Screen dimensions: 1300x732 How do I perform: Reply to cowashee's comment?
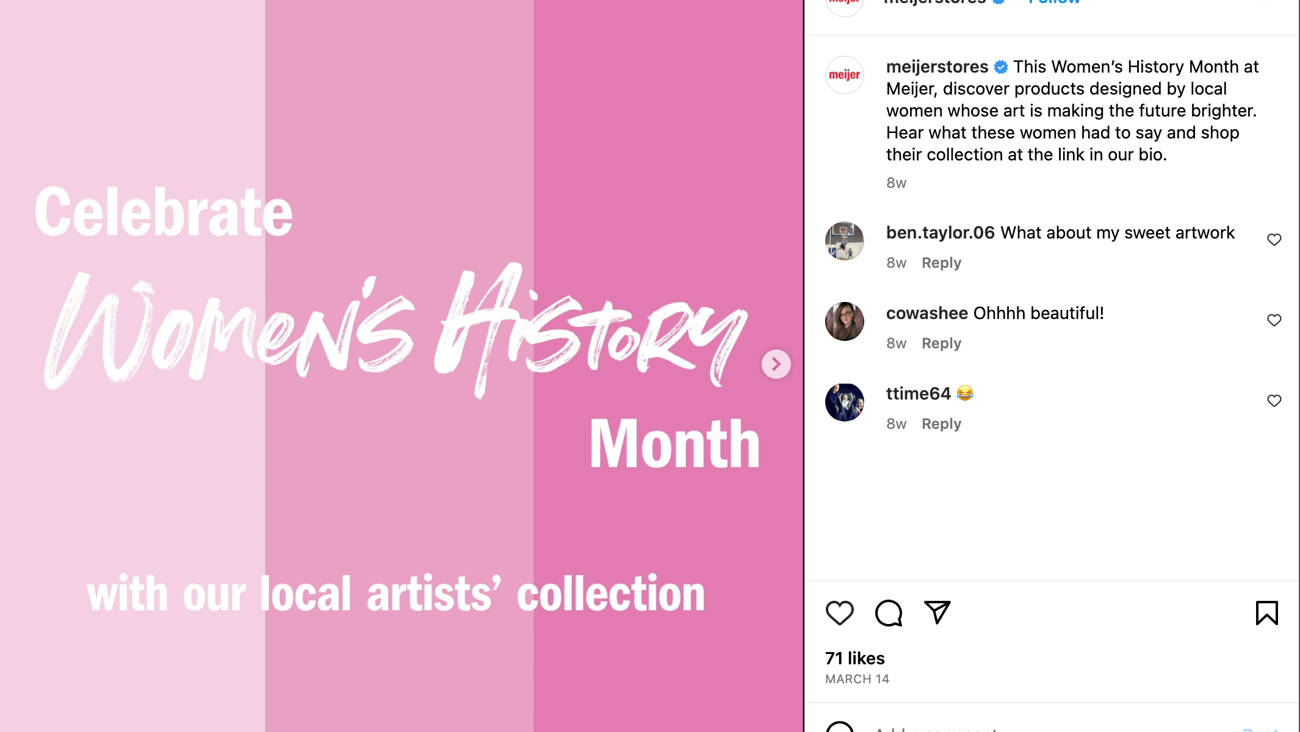941,342
